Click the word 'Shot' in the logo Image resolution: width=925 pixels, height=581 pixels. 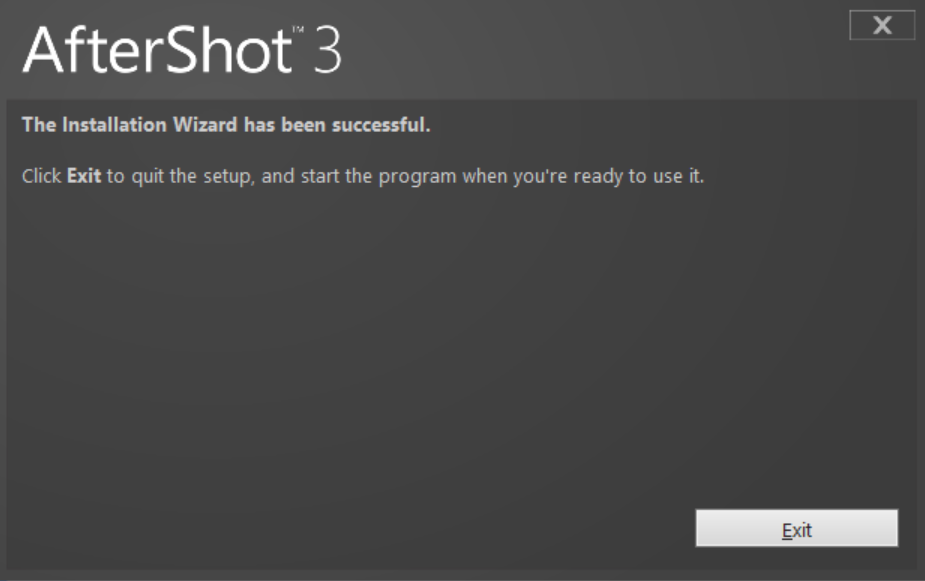click(x=228, y=51)
